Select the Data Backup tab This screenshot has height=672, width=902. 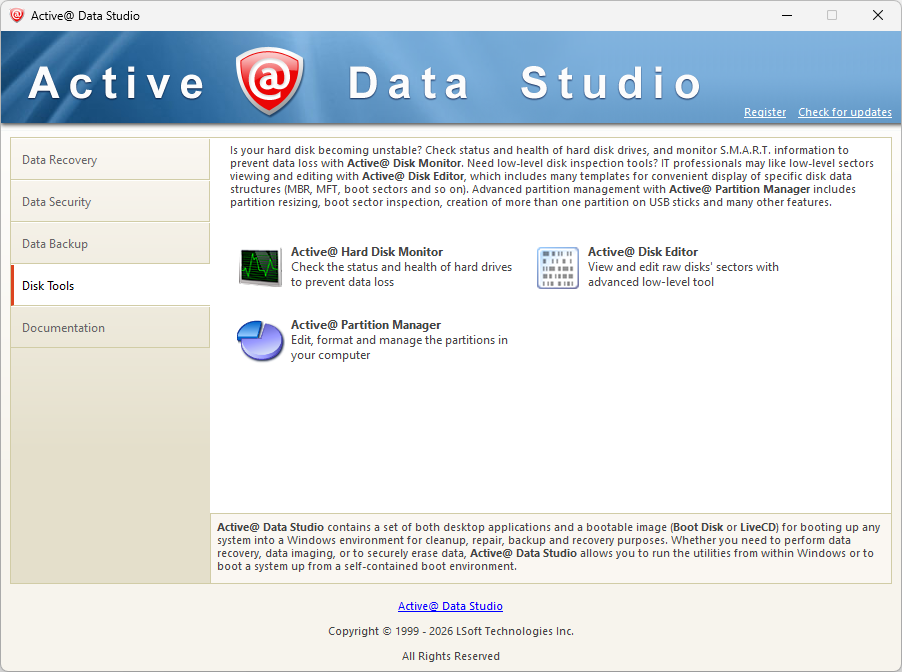110,243
